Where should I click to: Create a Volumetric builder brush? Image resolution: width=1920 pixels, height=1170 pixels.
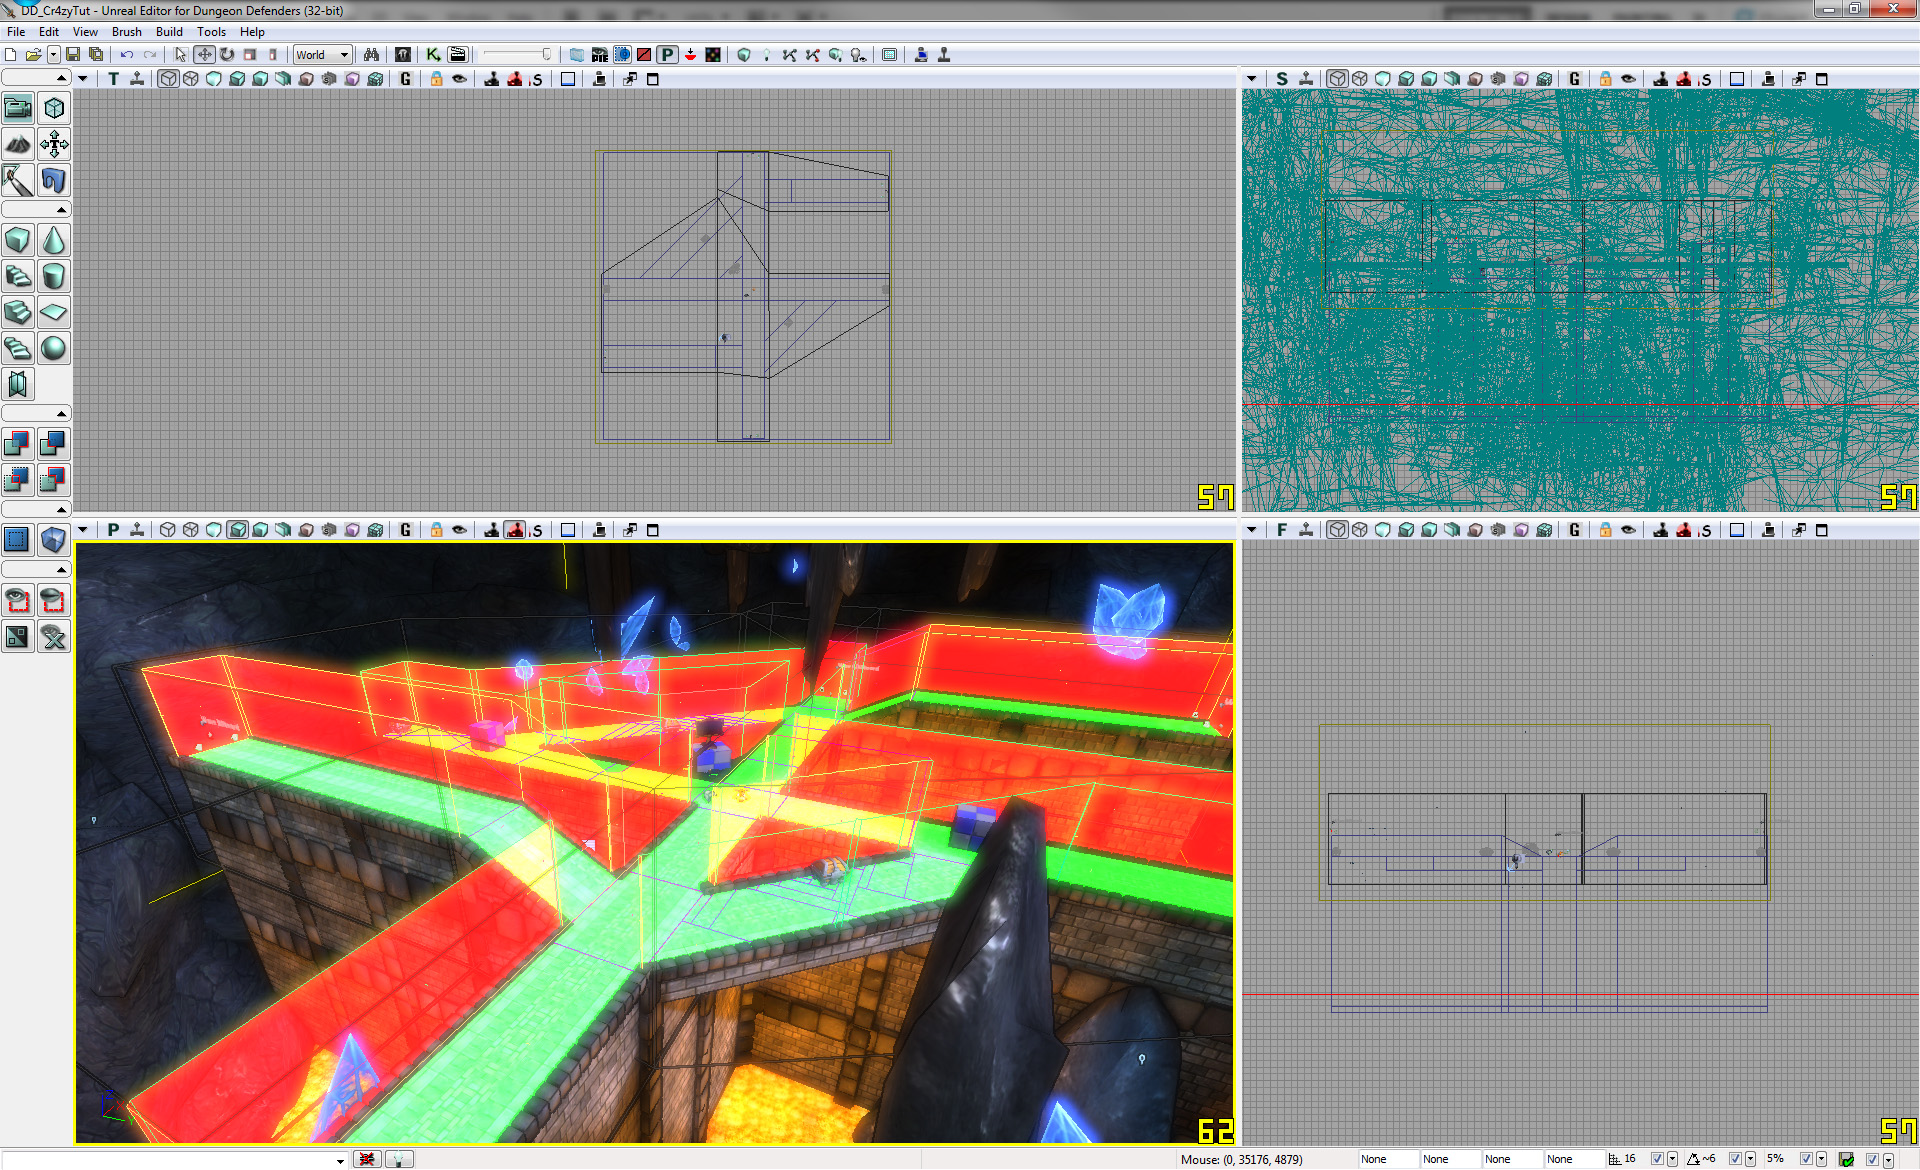point(18,384)
